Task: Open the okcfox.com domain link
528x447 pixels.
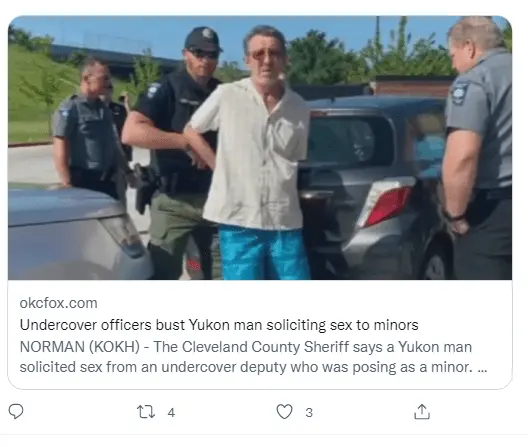Action: tap(59, 303)
